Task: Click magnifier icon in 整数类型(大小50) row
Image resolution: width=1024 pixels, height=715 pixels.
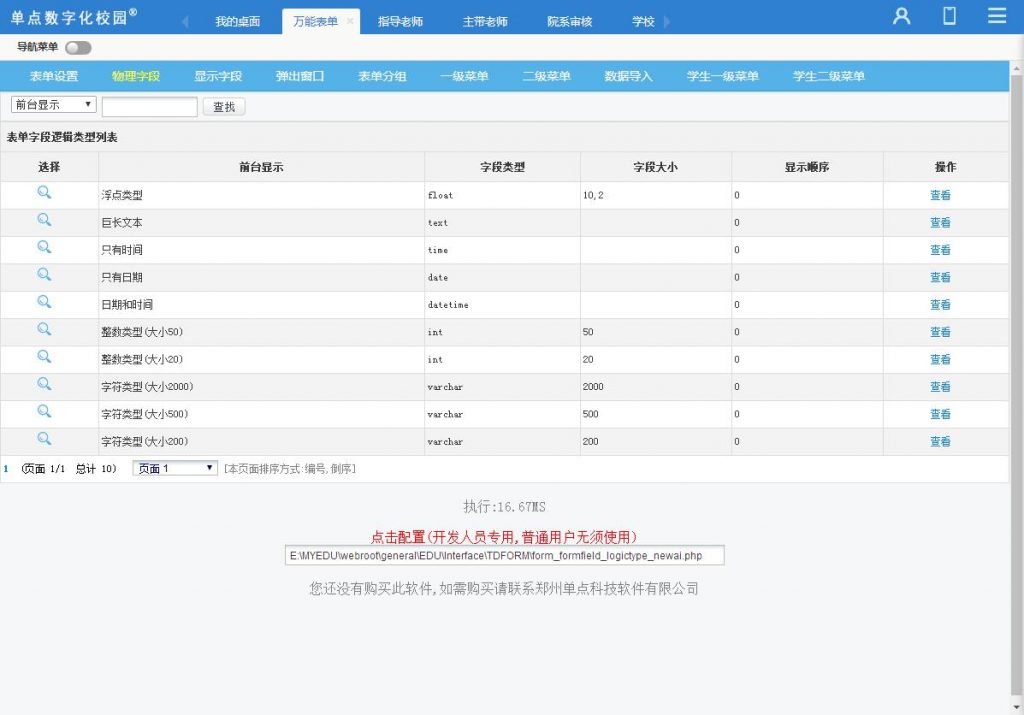Action: (x=44, y=329)
